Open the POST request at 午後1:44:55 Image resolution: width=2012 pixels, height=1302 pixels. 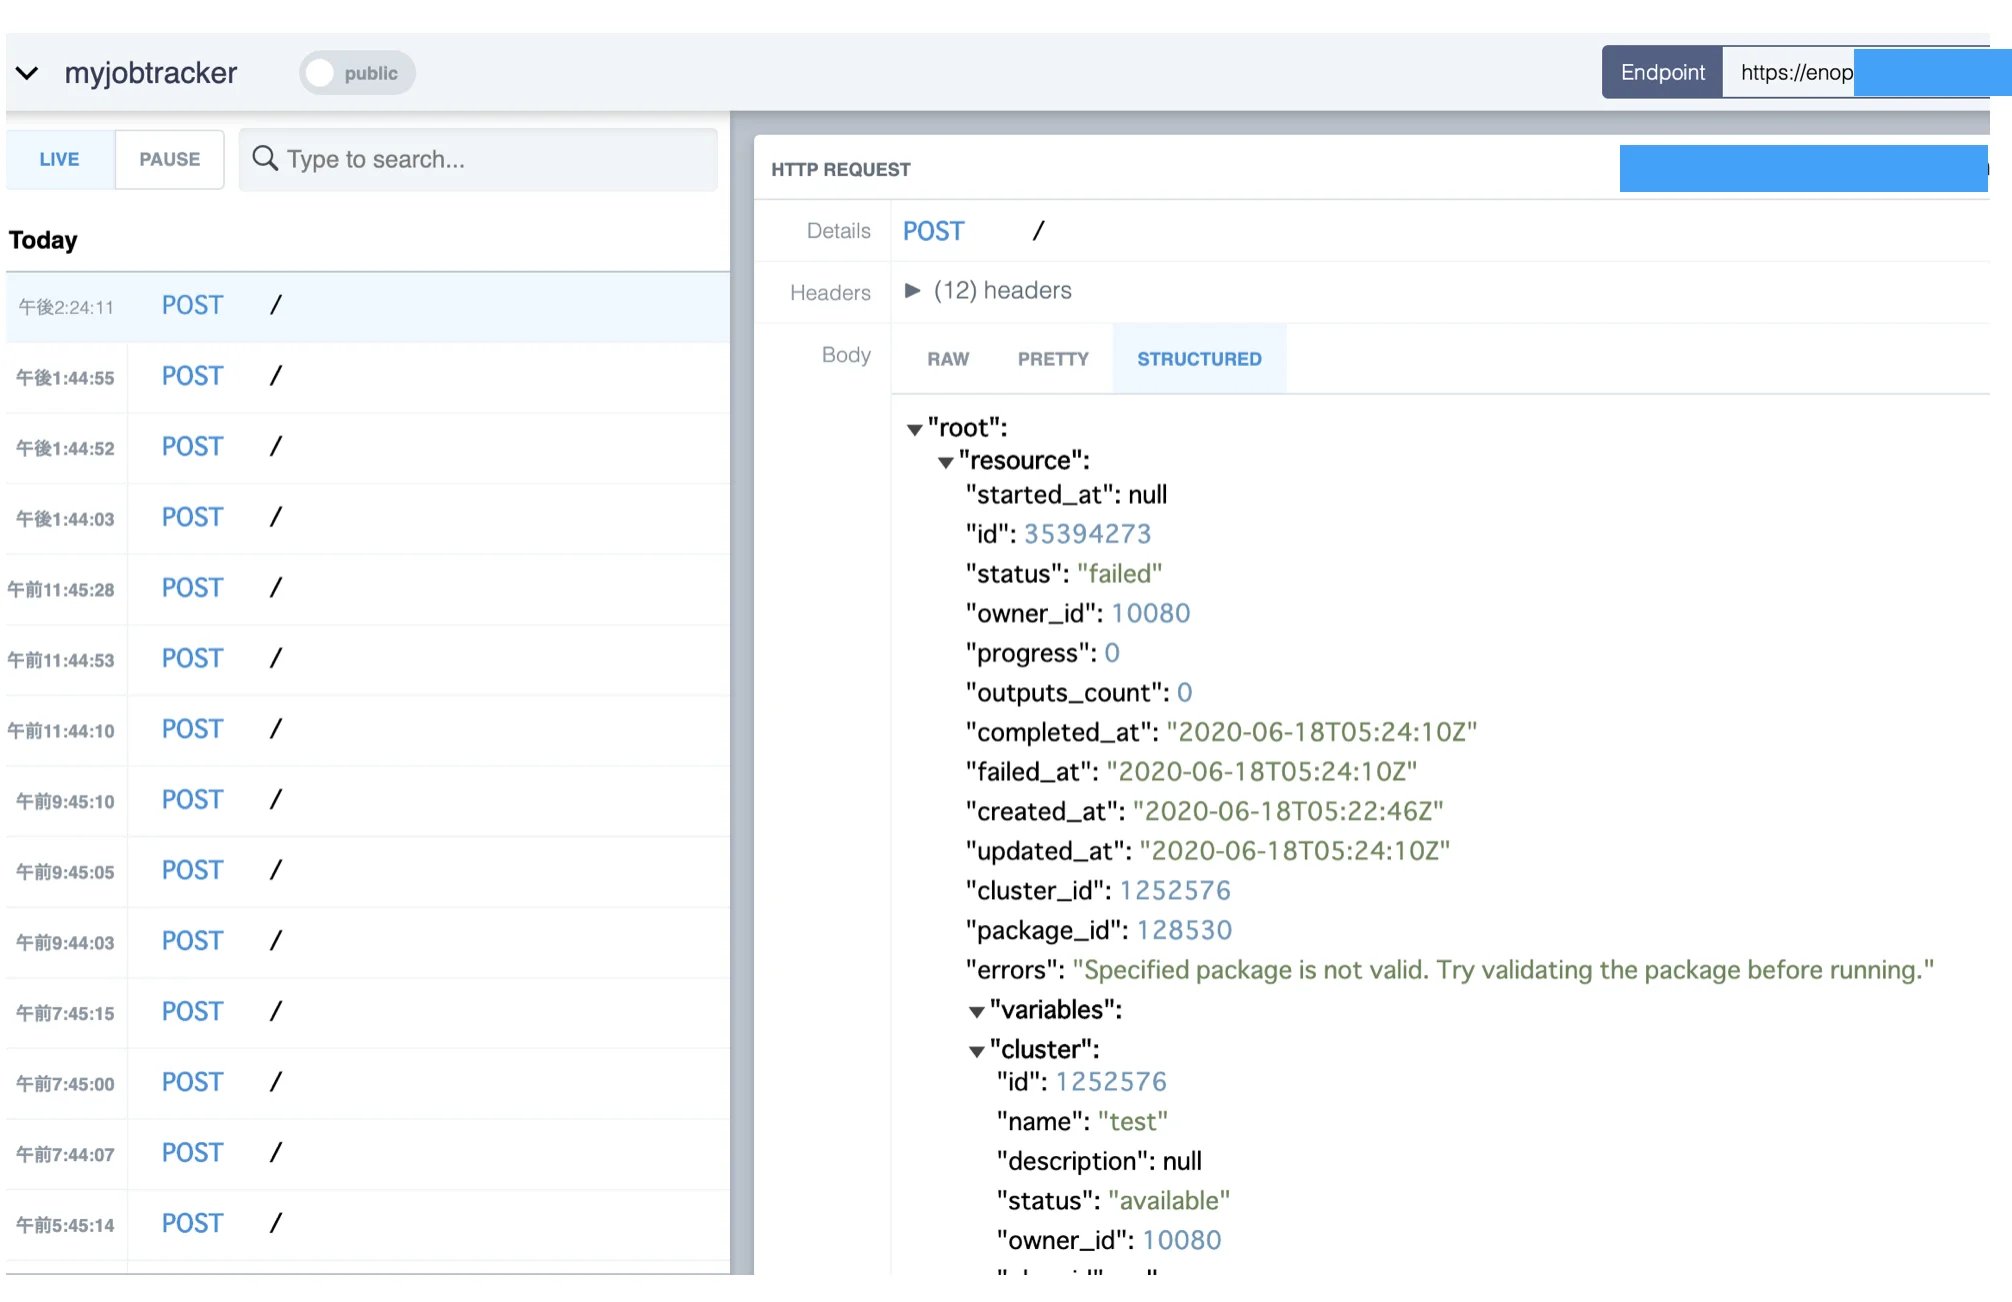click(x=367, y=377)
